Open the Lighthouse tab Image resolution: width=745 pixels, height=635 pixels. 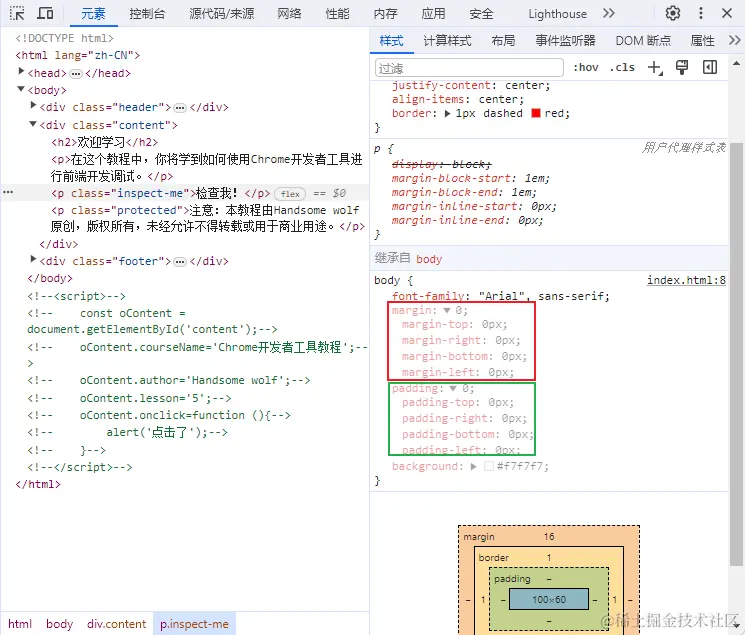[557, 14]
